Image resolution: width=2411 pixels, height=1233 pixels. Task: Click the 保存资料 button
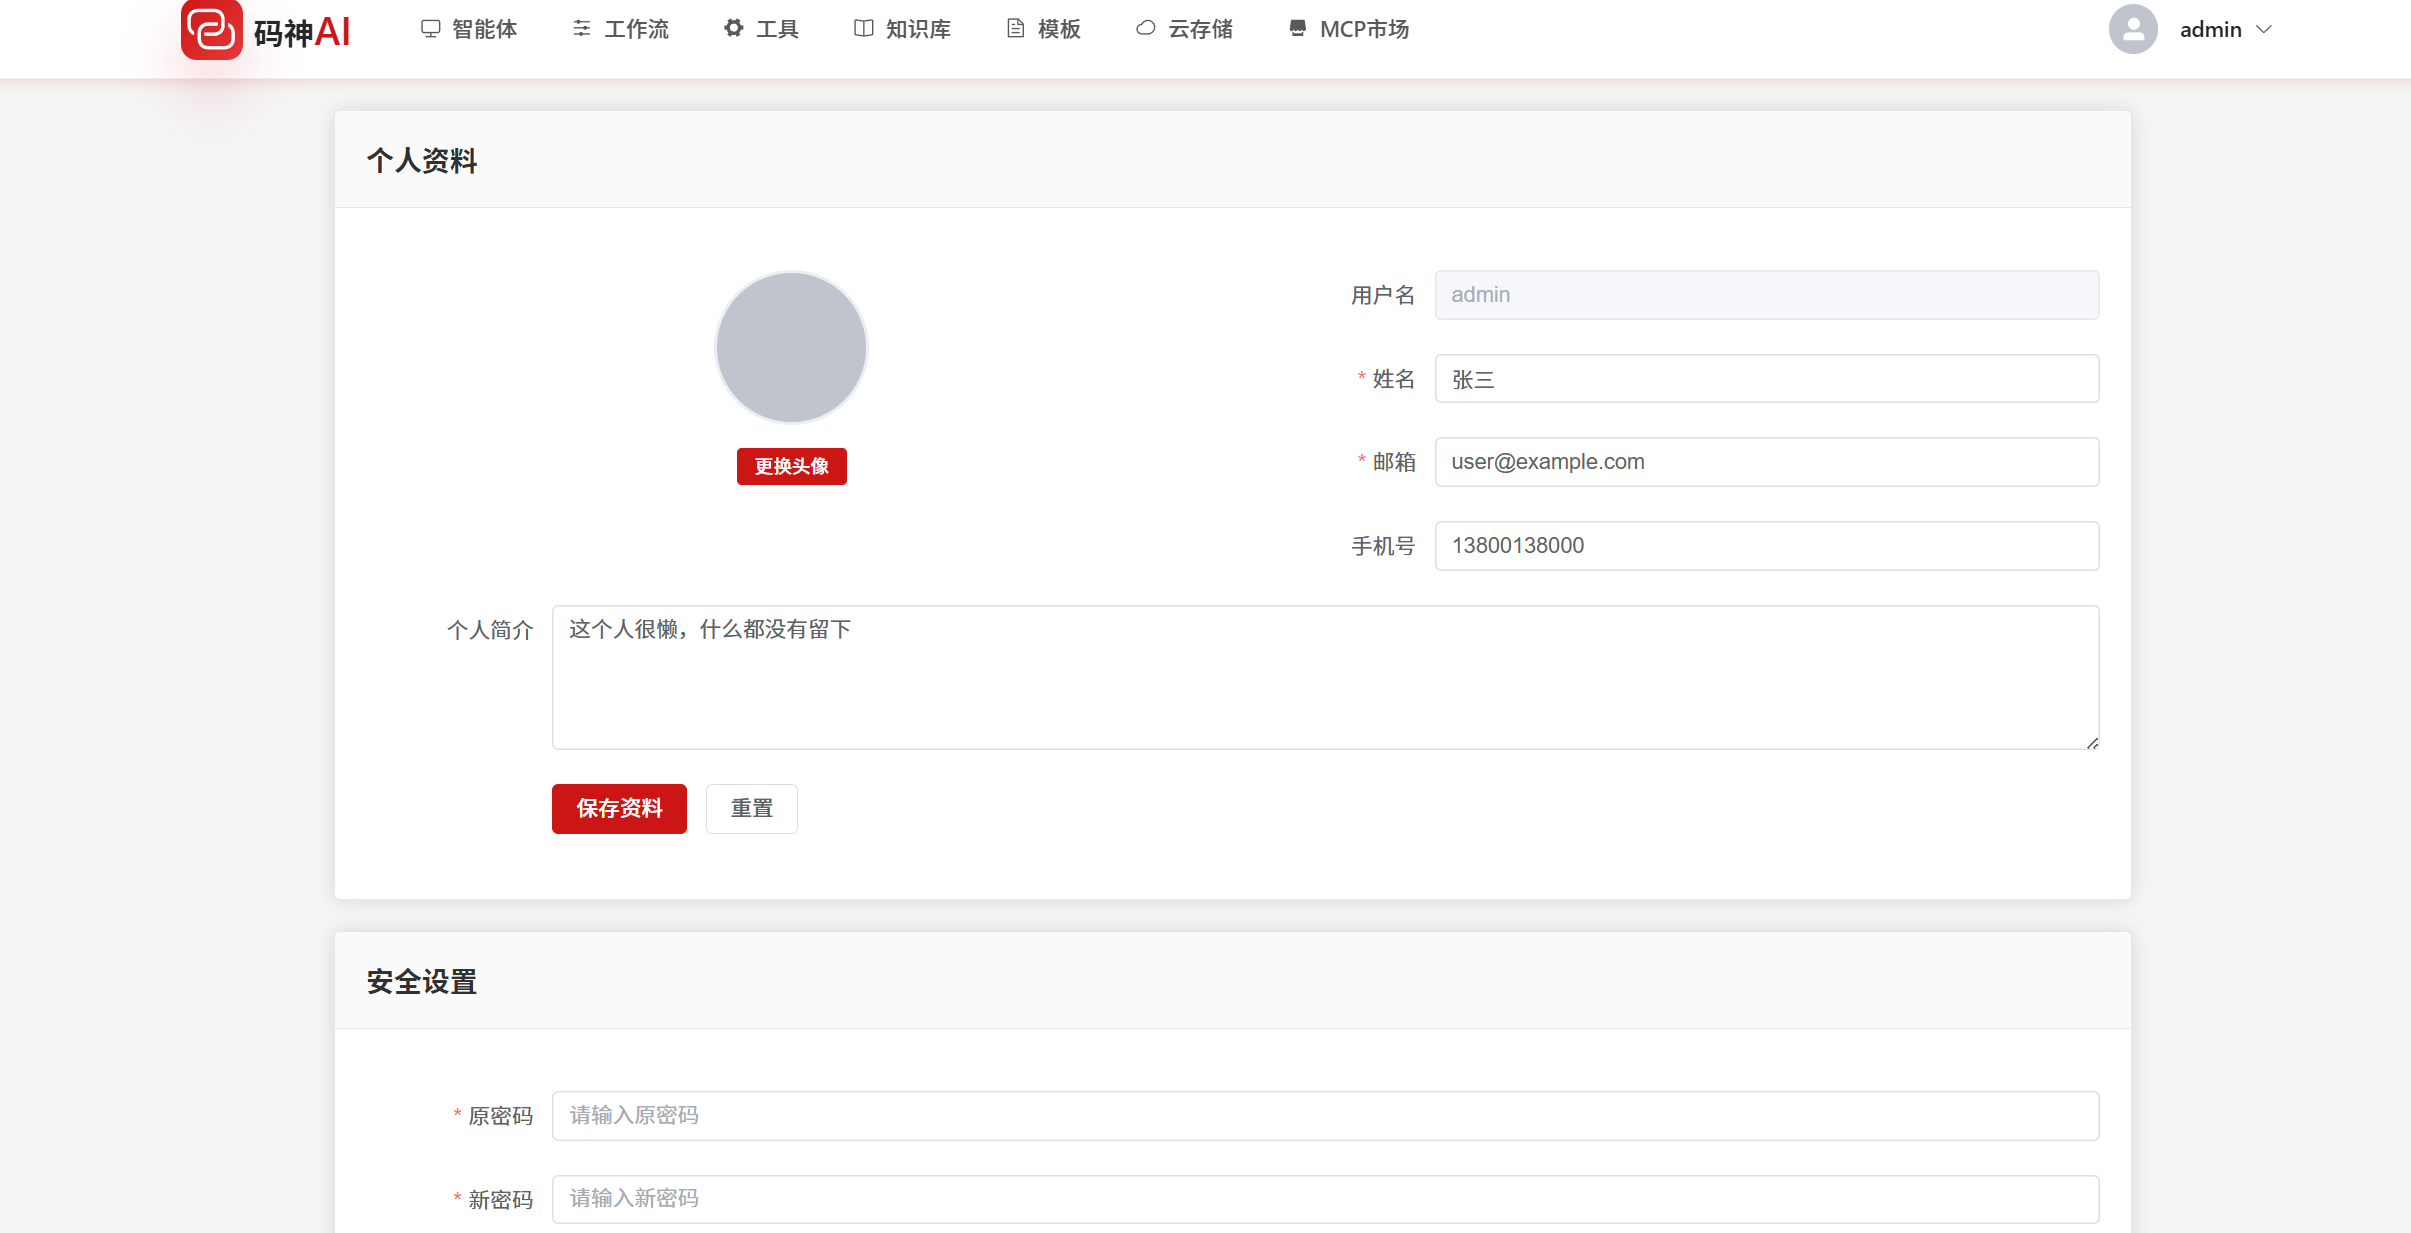pos(619,808)
